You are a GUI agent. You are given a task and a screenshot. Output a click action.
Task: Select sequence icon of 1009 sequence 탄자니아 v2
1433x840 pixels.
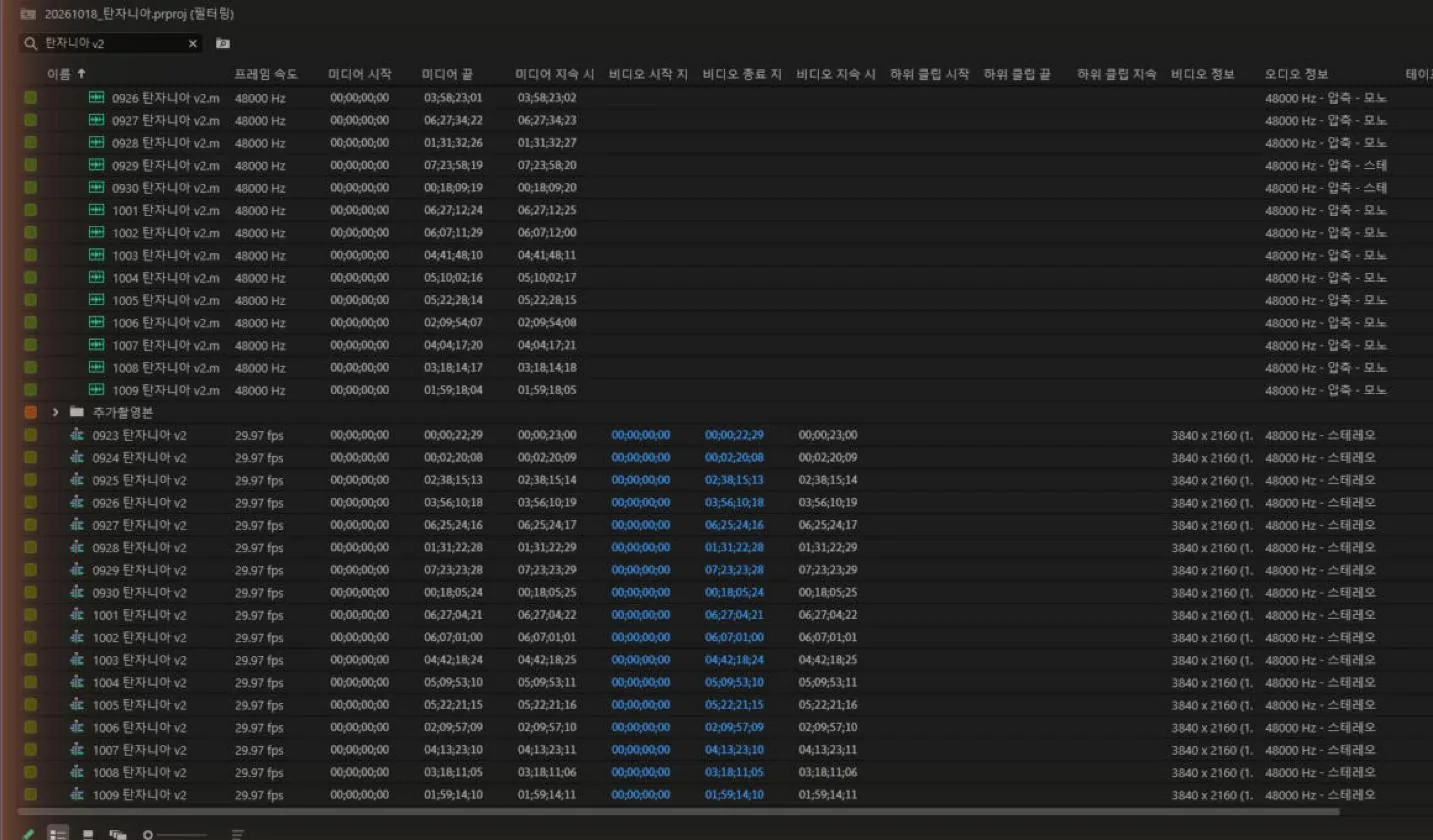78,795
